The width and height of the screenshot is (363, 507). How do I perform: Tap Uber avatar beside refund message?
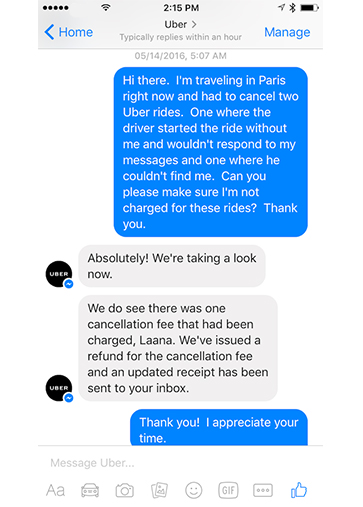[x=59, y=388]
